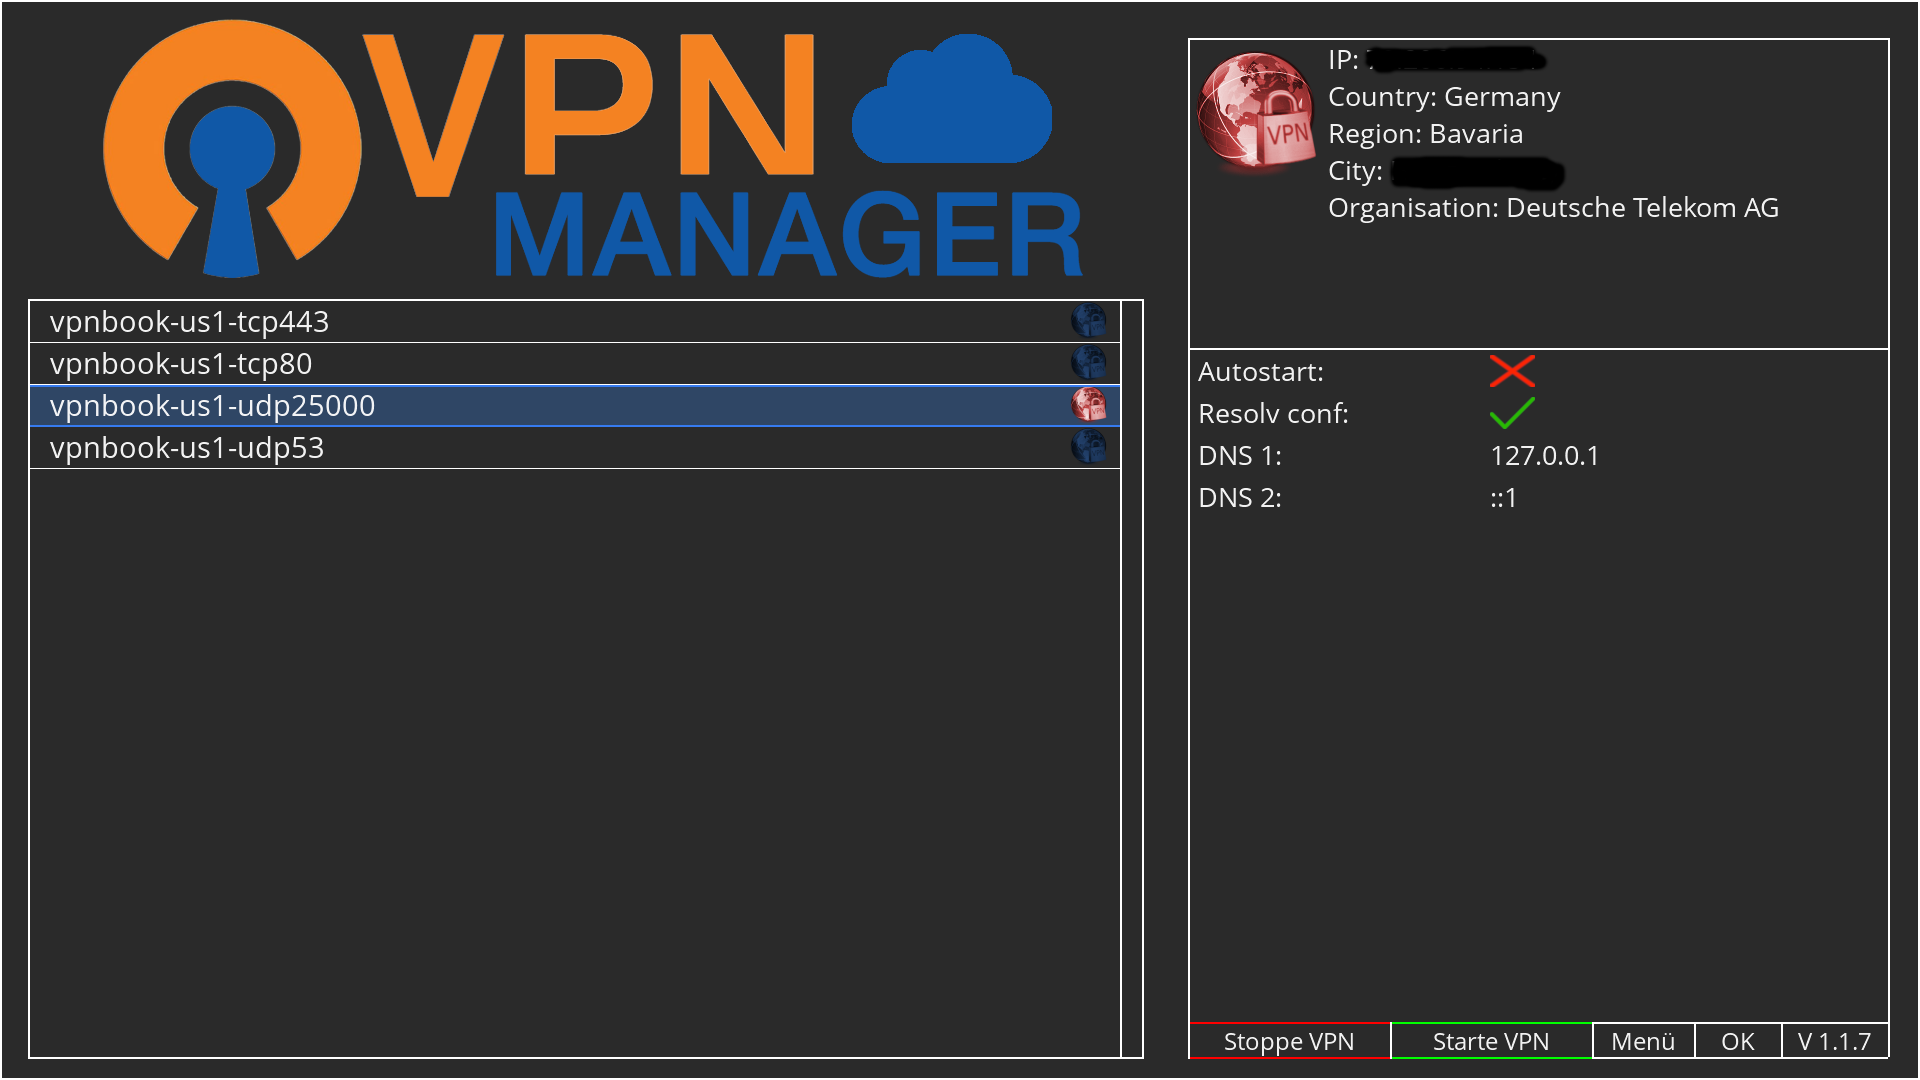Click the V 1.1.7 version label
1920x1080 pixels.
point(1834,1041)
